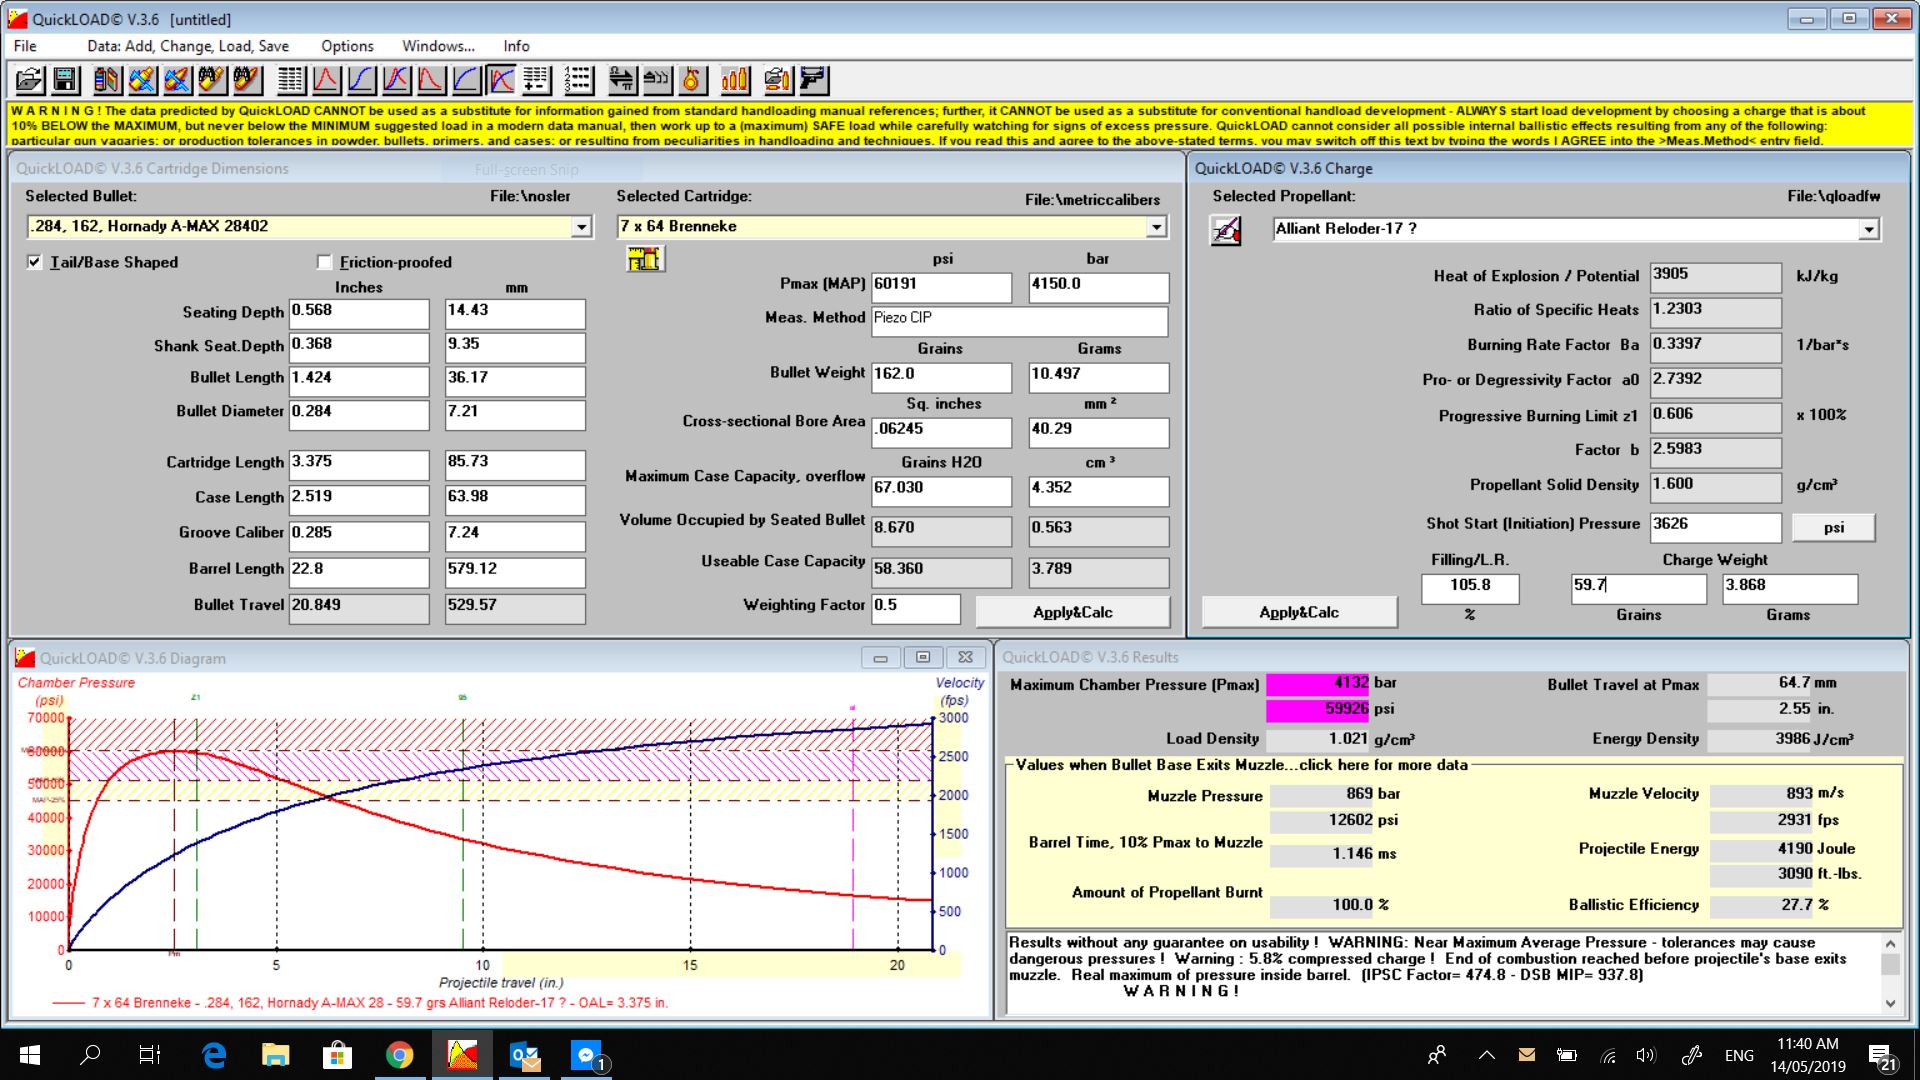
Task: Open a file with the open-folder toolbar icon
Action: pyautogui.click(x=30, y=79)
